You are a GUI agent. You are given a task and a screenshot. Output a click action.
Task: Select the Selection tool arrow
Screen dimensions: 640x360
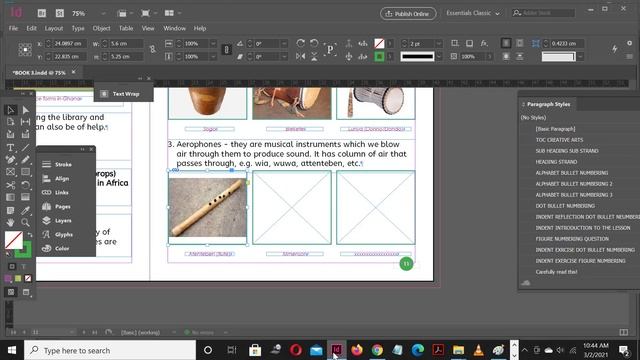coord(11,110)
